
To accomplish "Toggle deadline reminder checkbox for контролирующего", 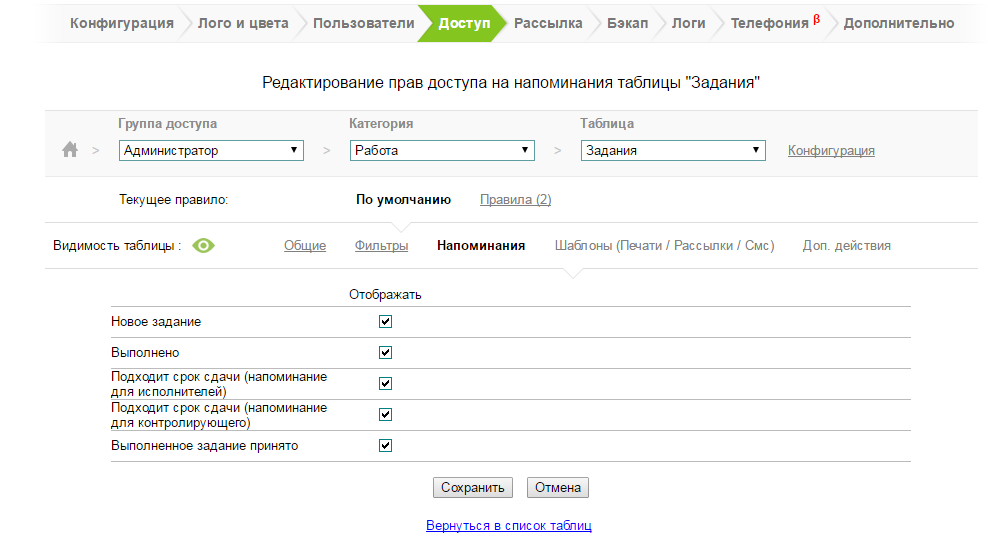I will click(x=385, y=415).
